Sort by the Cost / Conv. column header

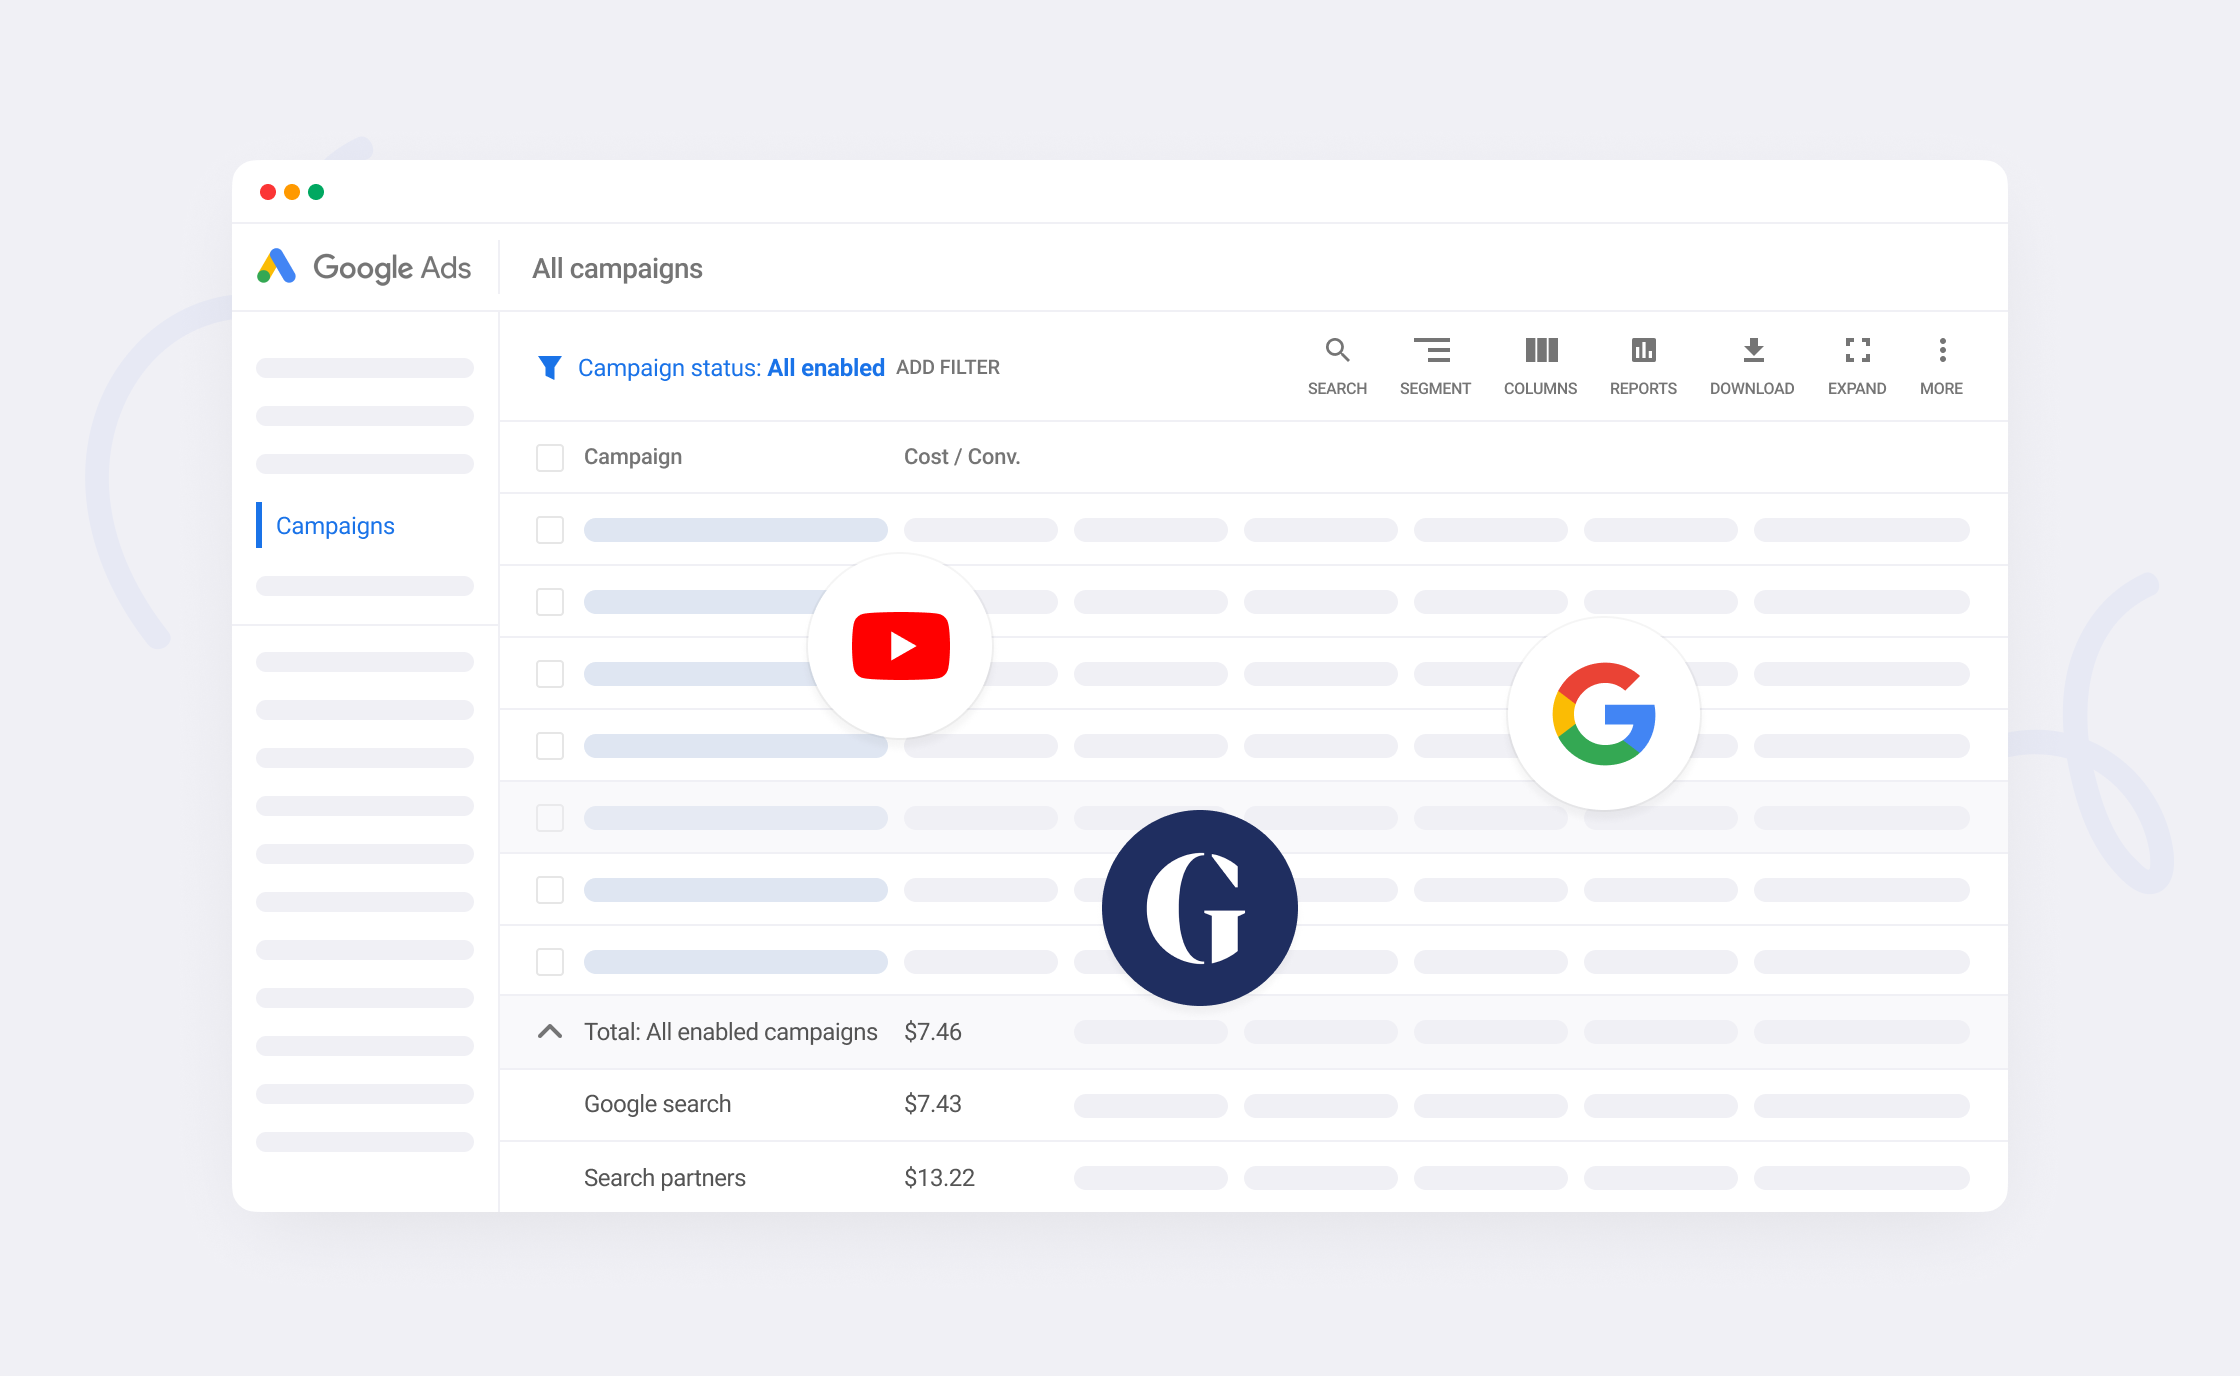coord(961,457)
